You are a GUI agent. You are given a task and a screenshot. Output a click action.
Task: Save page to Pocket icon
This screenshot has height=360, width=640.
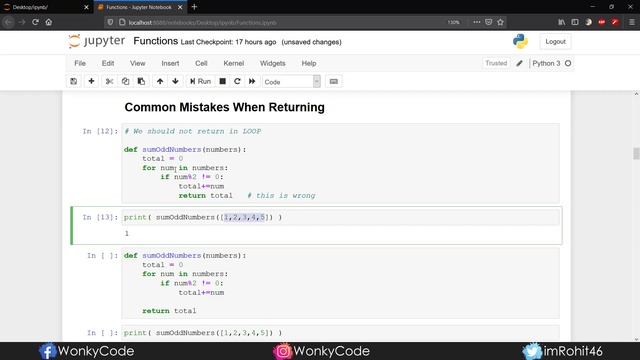(489, 22)
